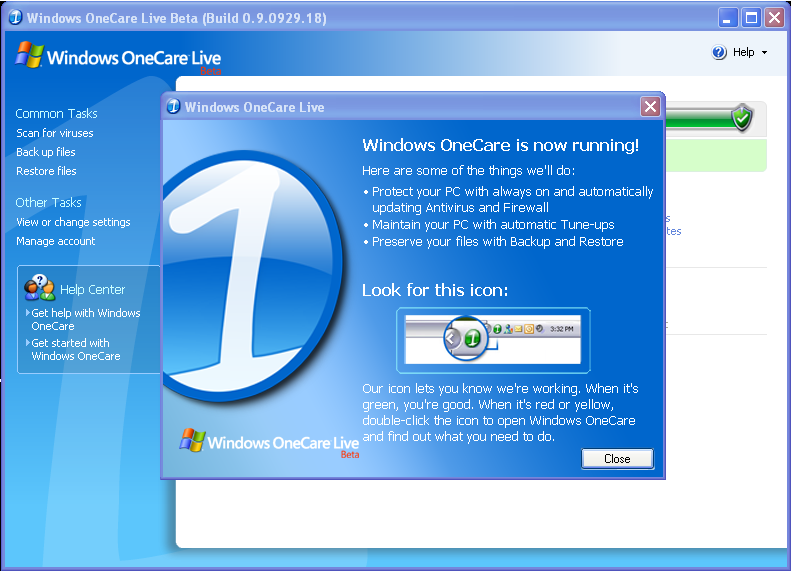Click the Help Center people icon
791x571 pixels.
tap(39, 288)
